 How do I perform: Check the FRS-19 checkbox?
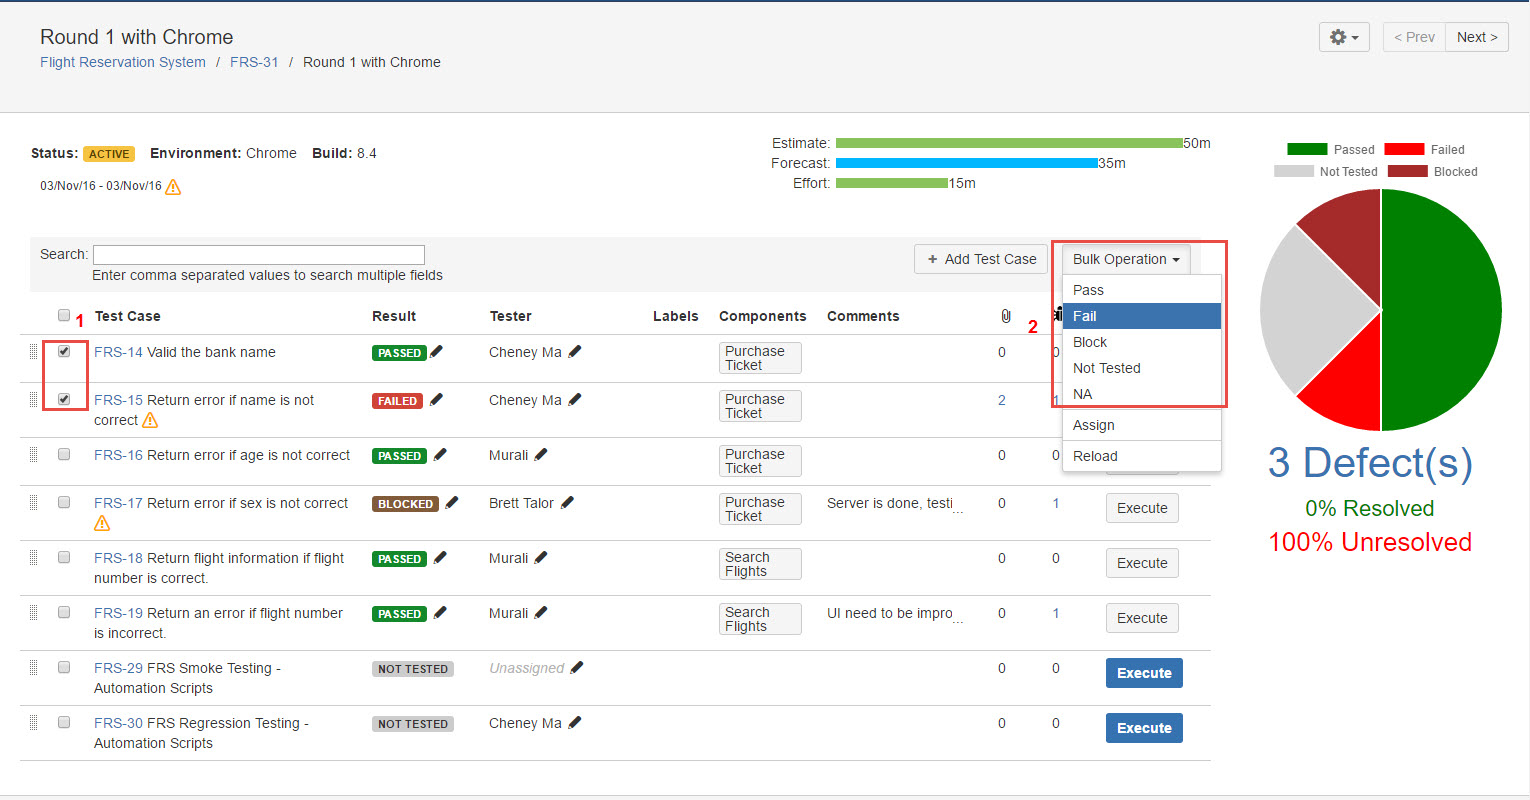point(64,612)
